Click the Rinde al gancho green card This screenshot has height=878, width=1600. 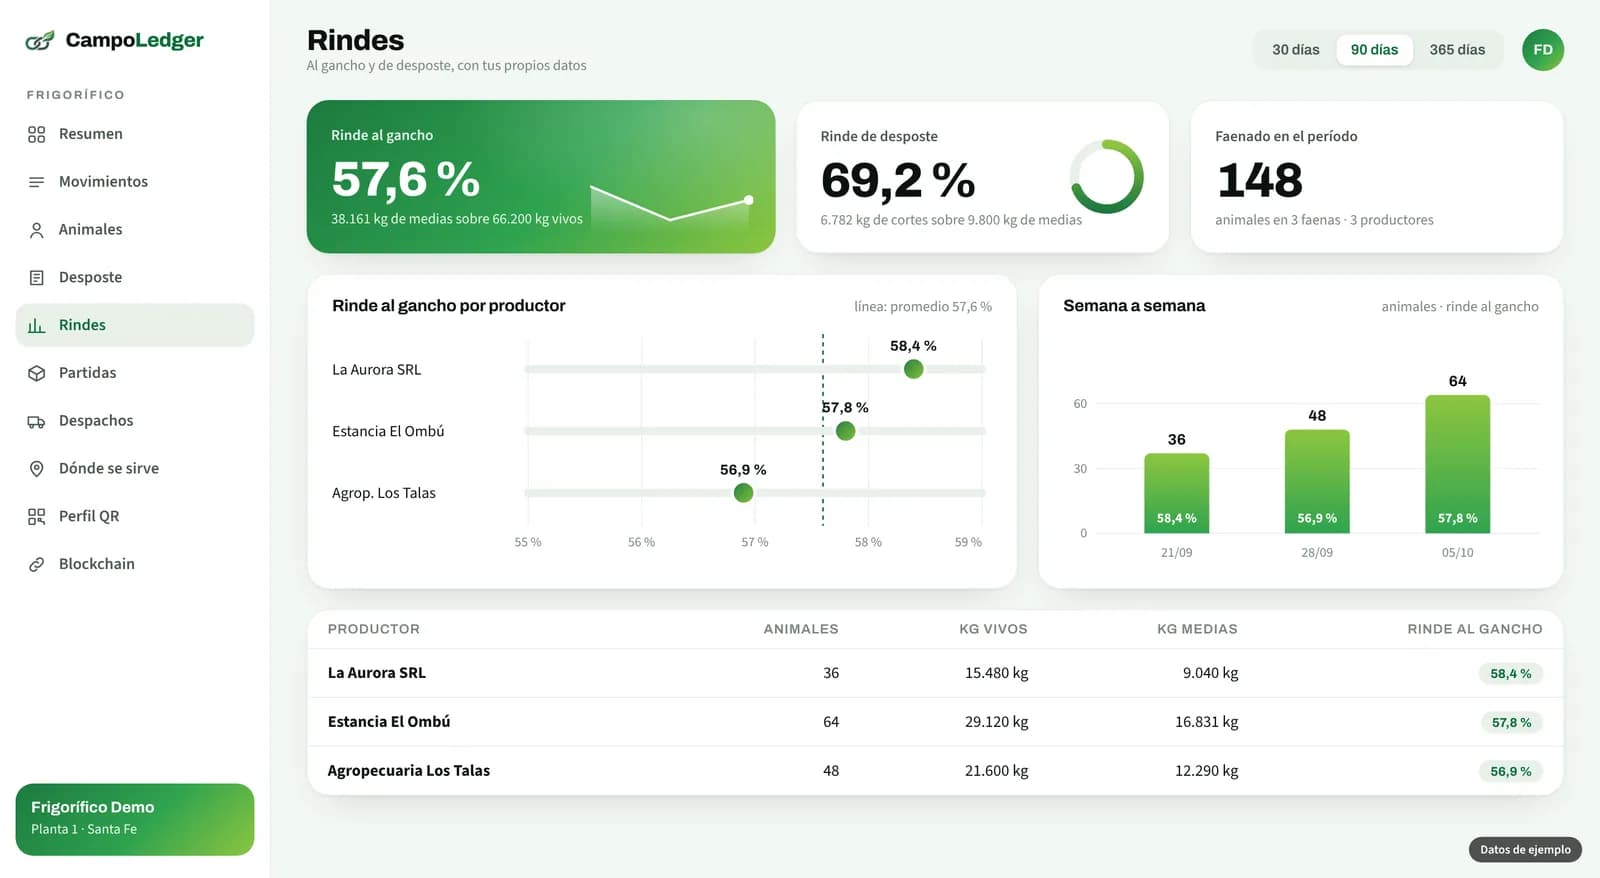tap(541, 176)
